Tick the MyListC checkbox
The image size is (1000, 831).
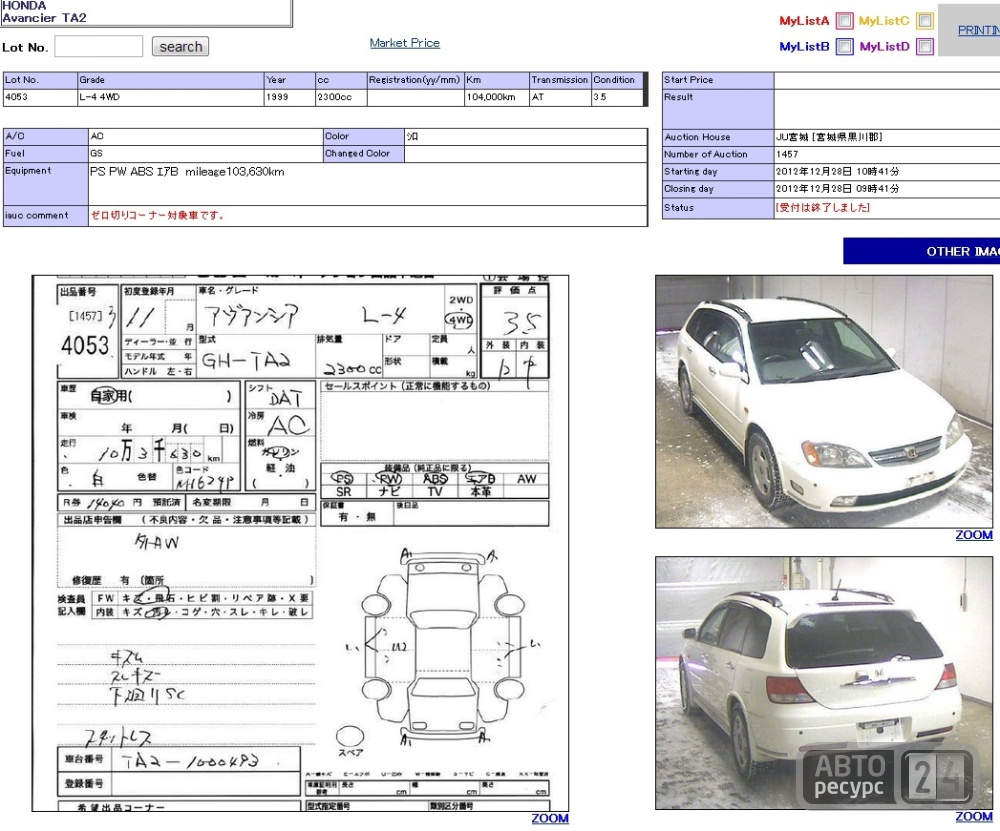(925, 21)
